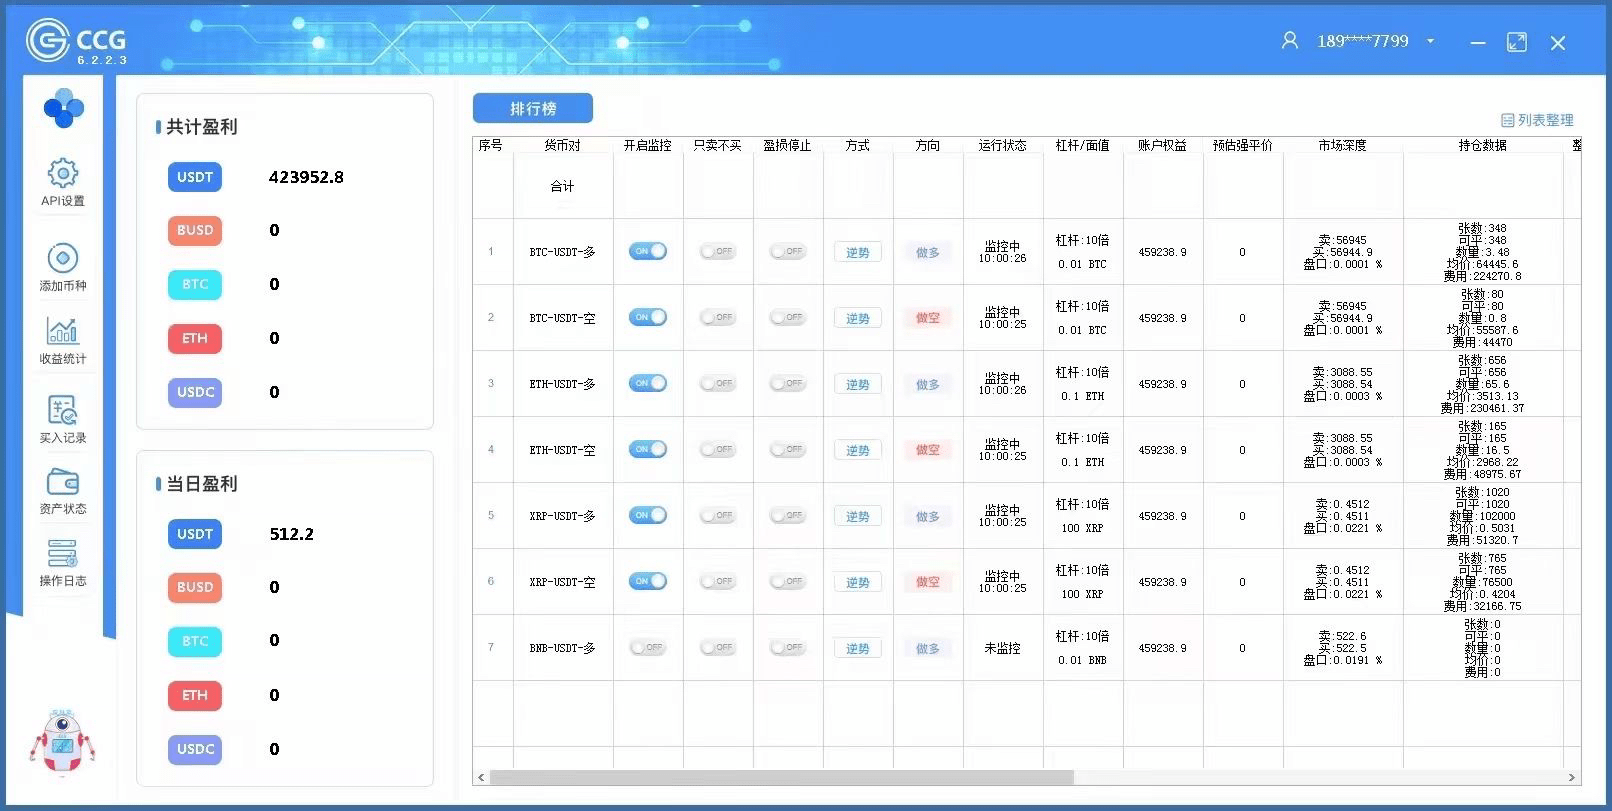Click the 列表整理 link

(1537, 120)
